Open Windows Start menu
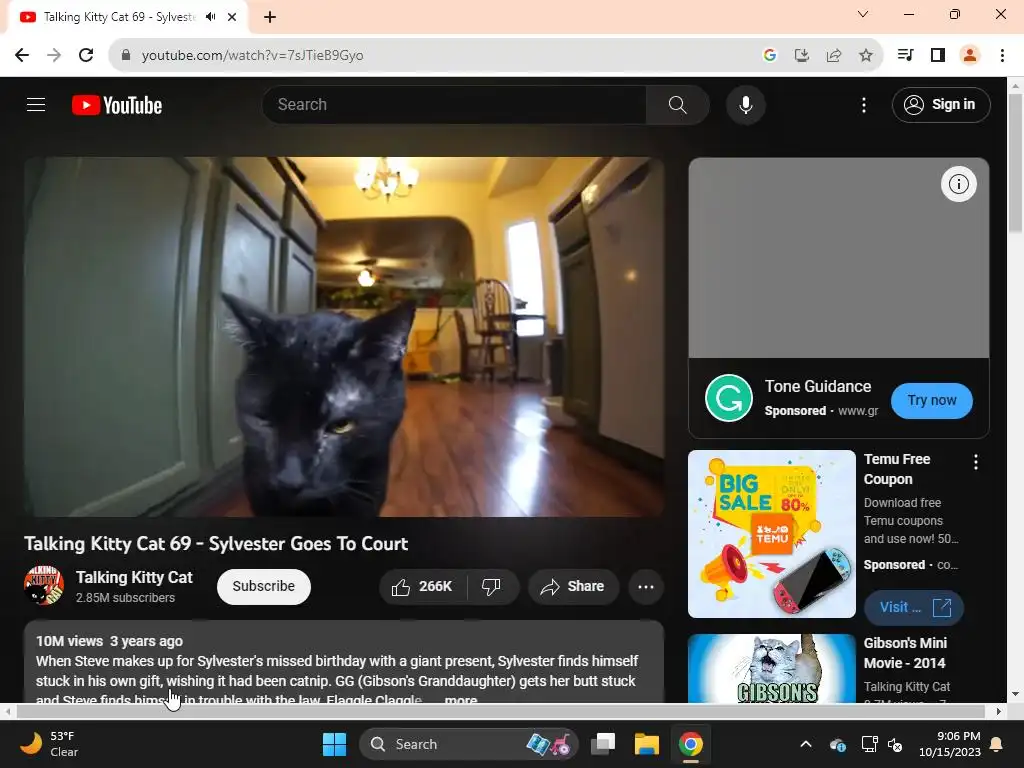This screenshot has width=1024, height=768. [x=334, y=744]
